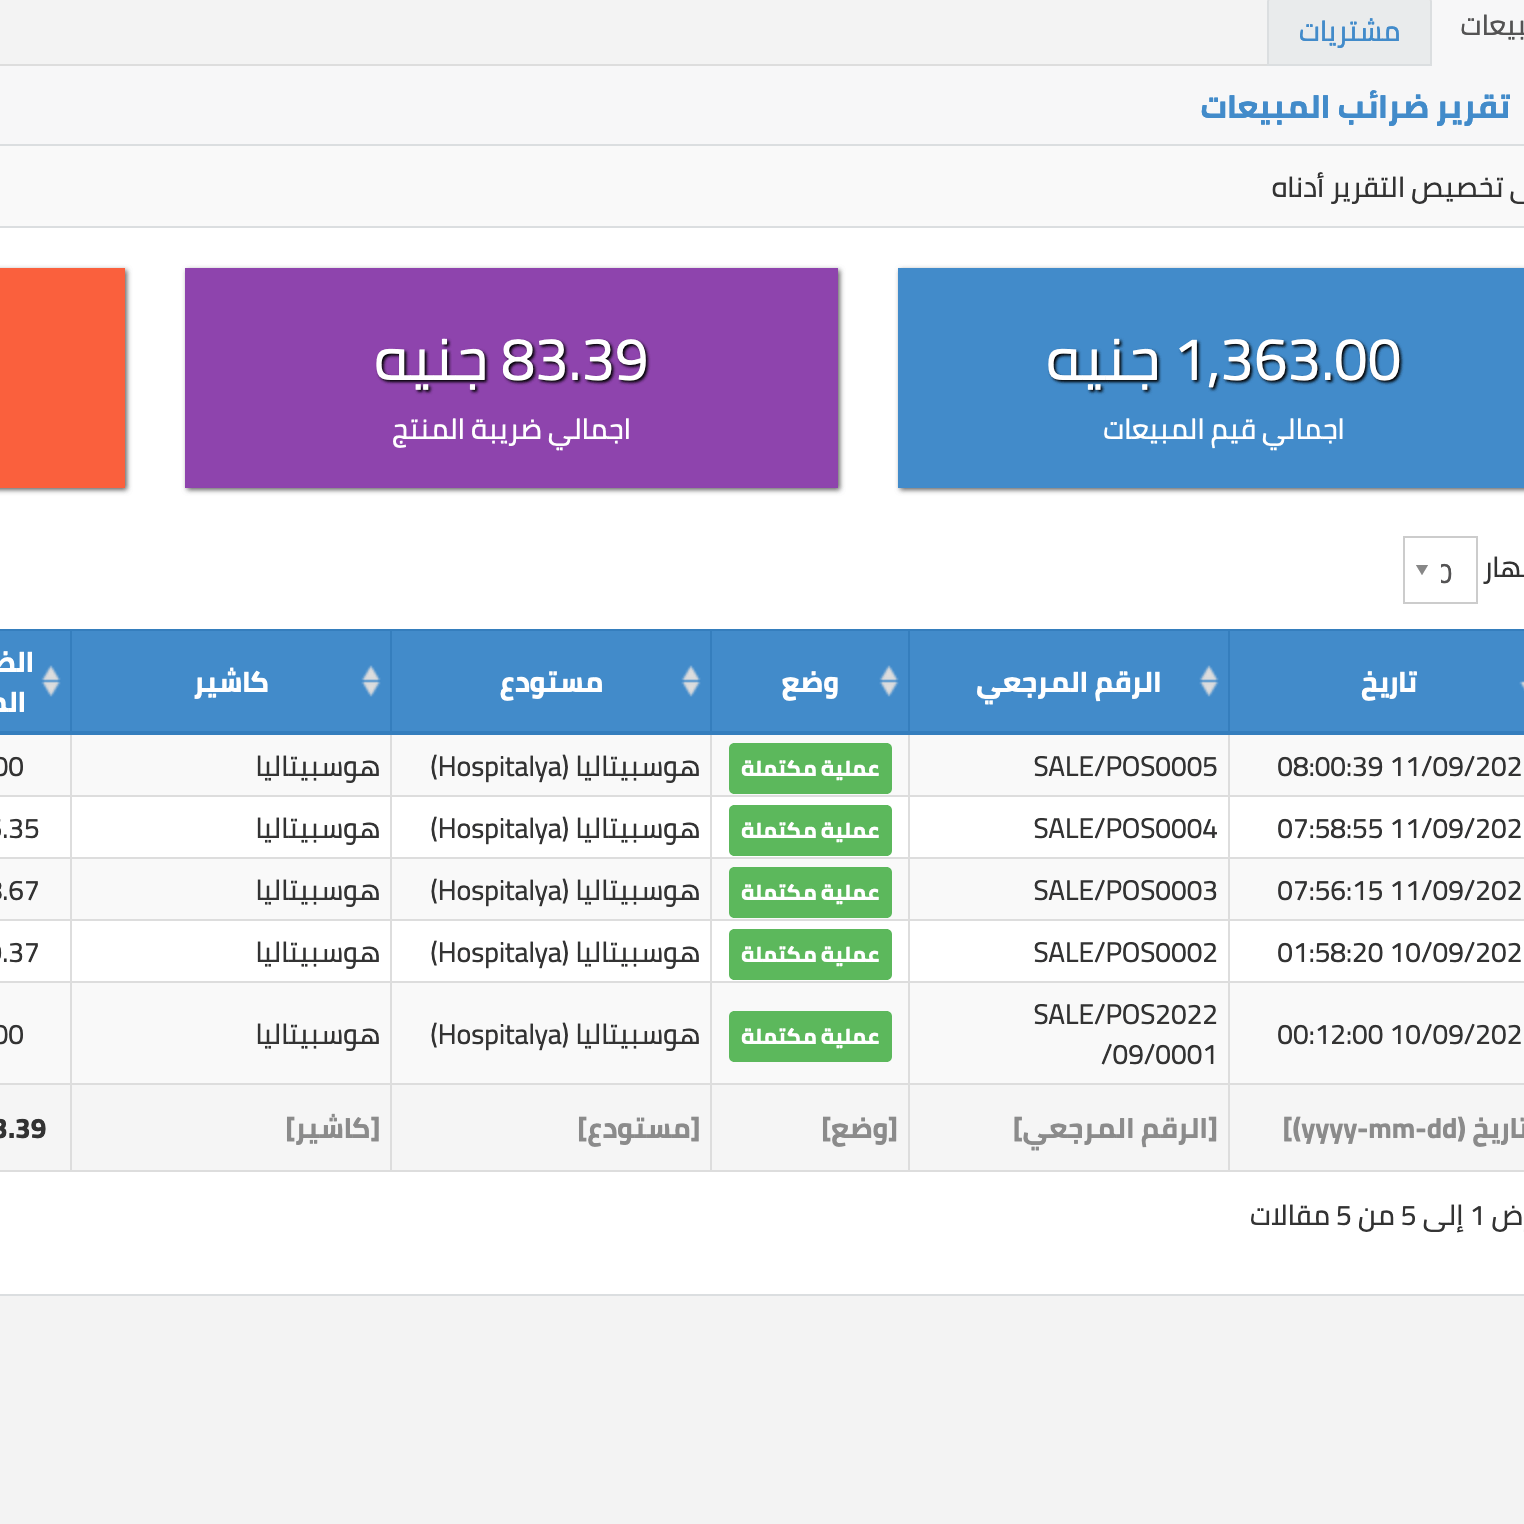
Task: Click the [مستودع] filter field
Action: pos(639,1128)
